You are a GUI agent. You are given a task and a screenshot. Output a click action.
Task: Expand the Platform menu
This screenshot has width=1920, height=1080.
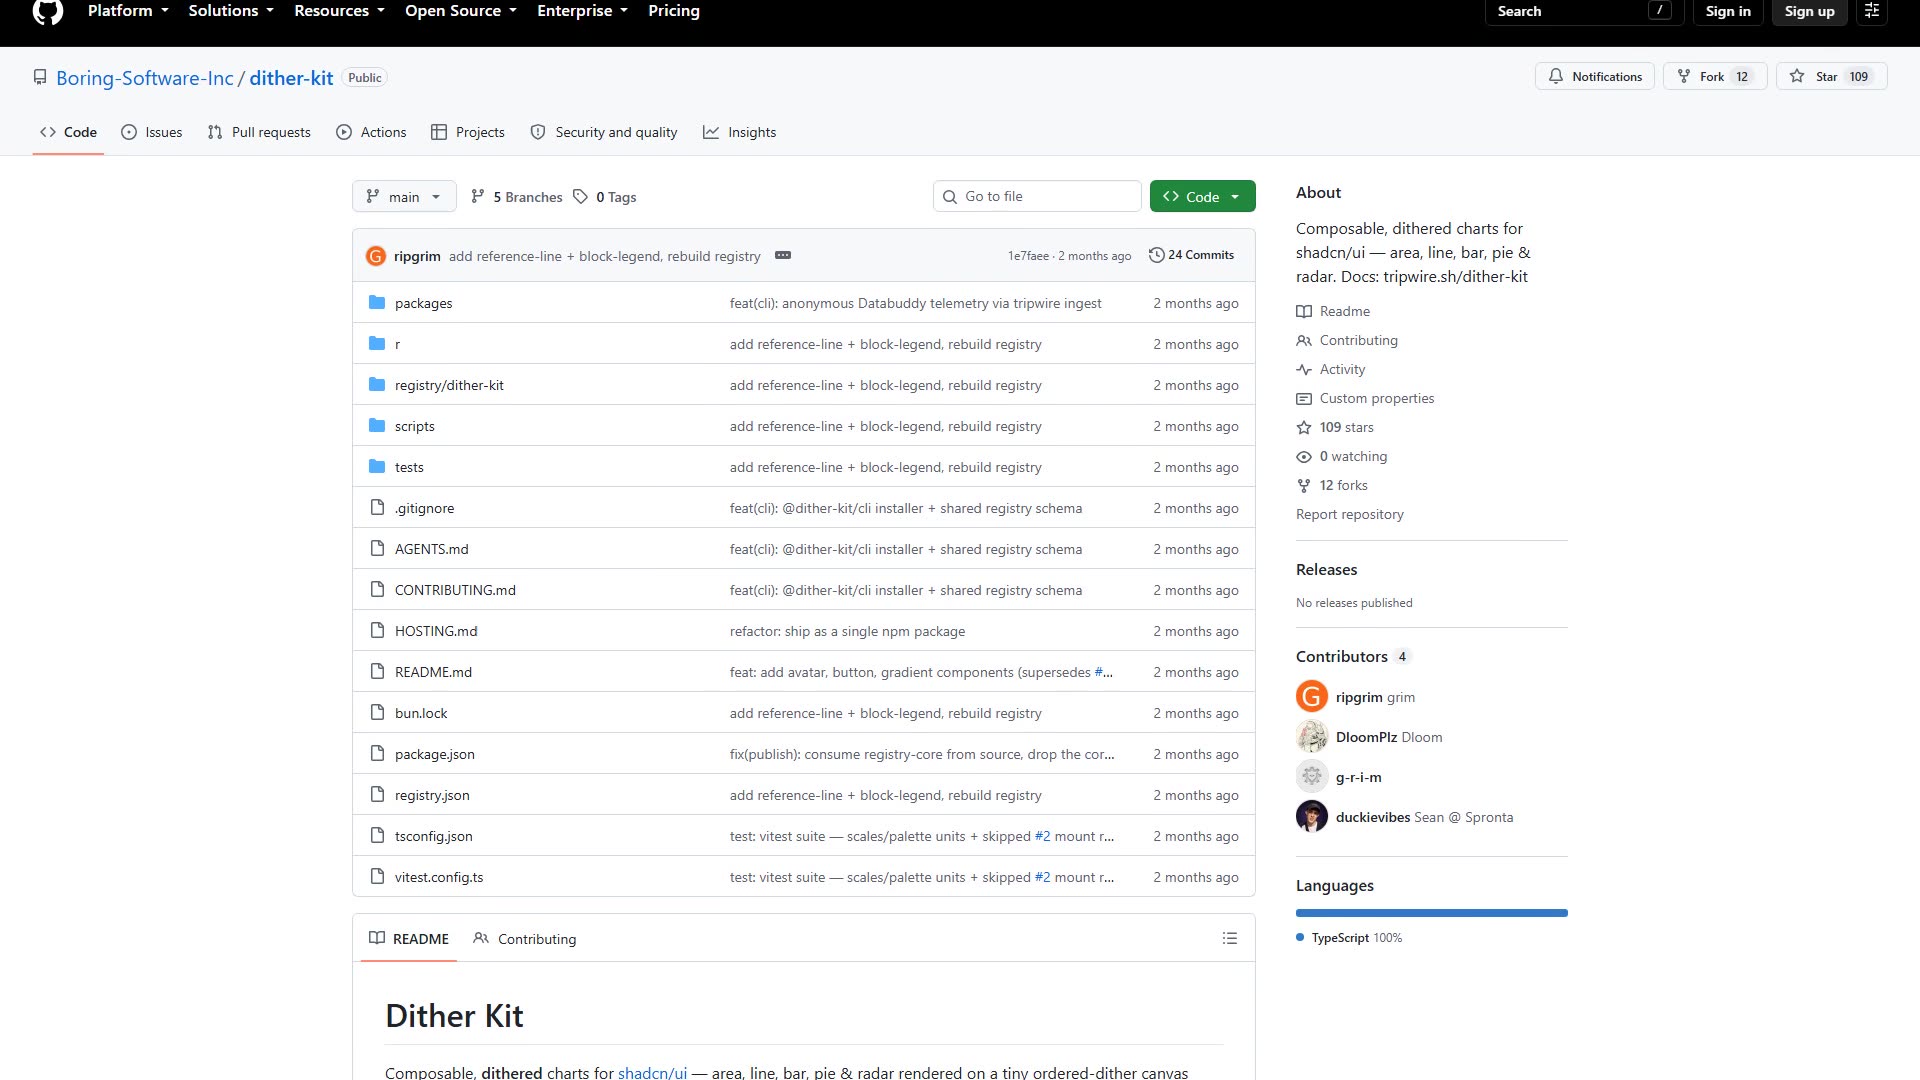[x=128, y=11]
